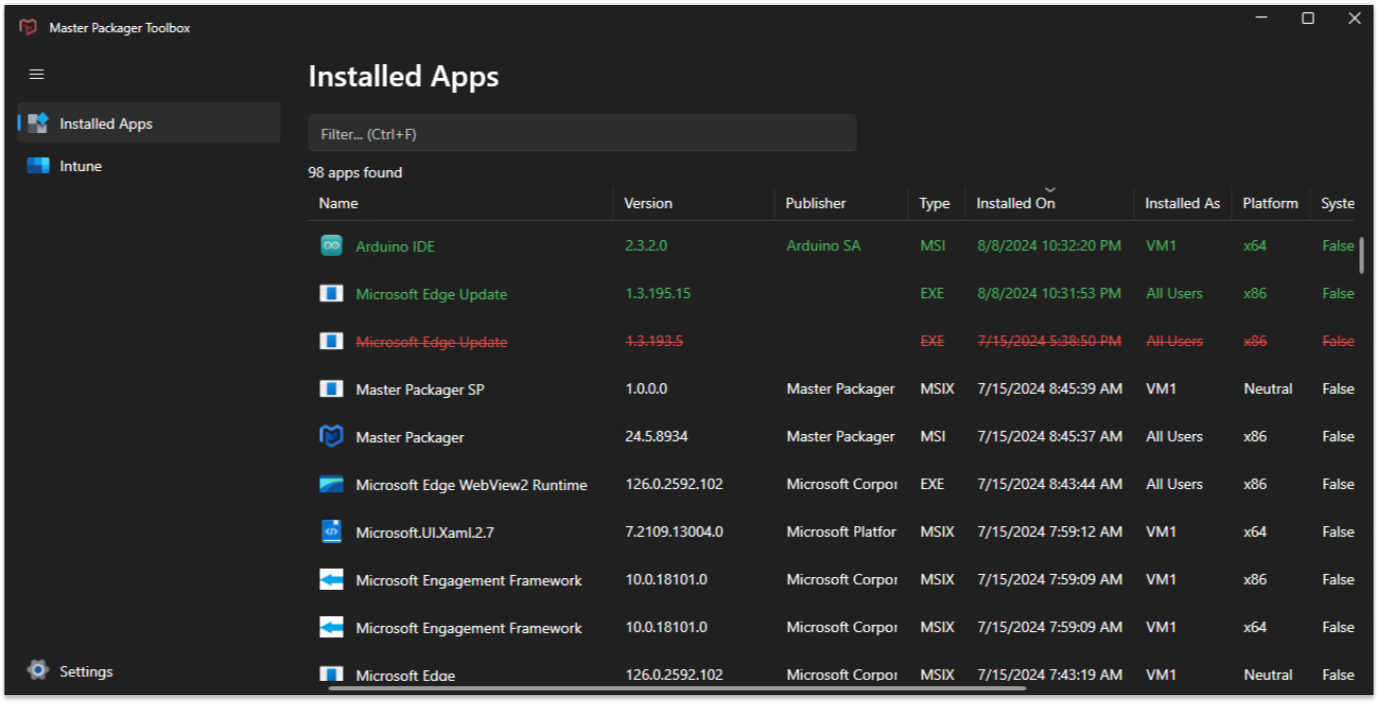Click the Neutral platform of Master Packager SP
Screen dimensions: 1378x703
tap(1268, 388)
